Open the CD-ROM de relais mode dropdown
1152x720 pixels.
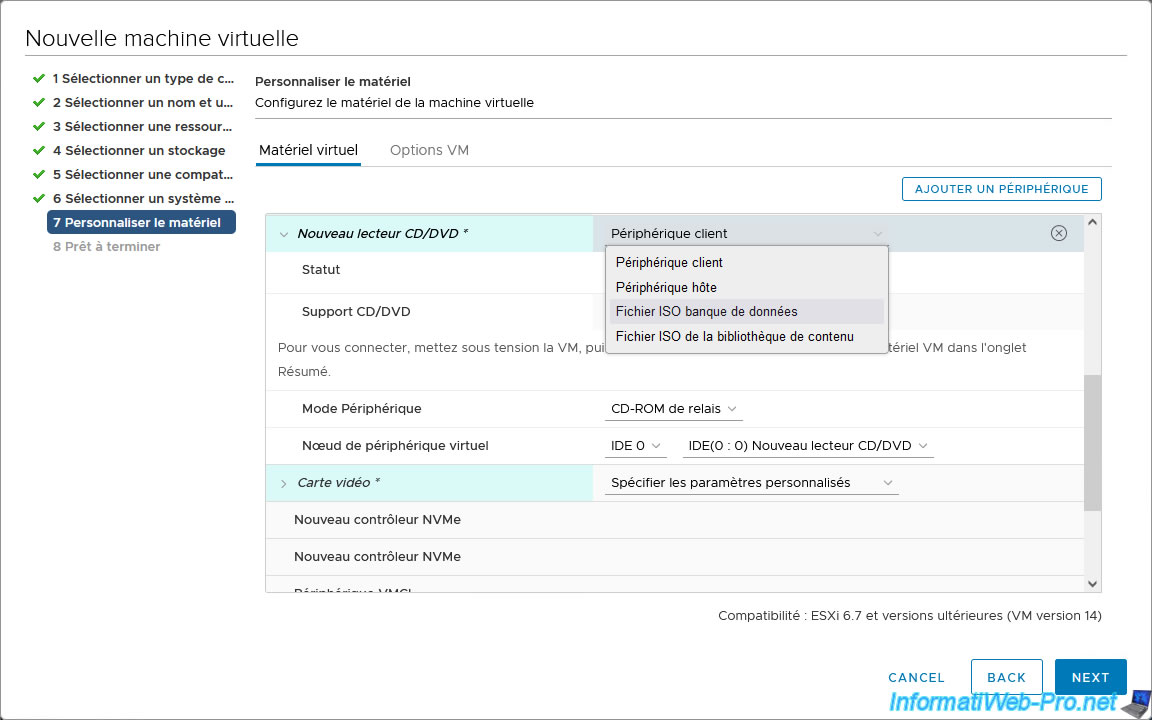[x=673, y=408]
